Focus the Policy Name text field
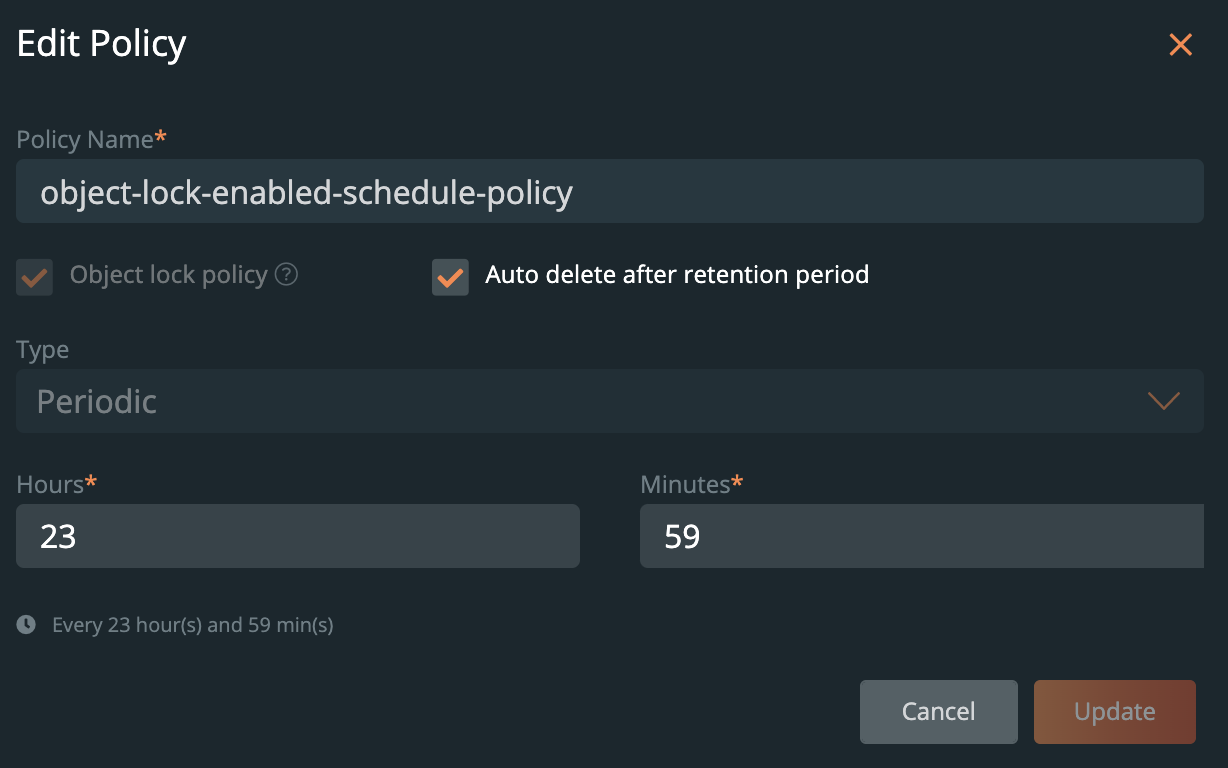The width and height of the screenshot is (1228, 768). point(609,191)
